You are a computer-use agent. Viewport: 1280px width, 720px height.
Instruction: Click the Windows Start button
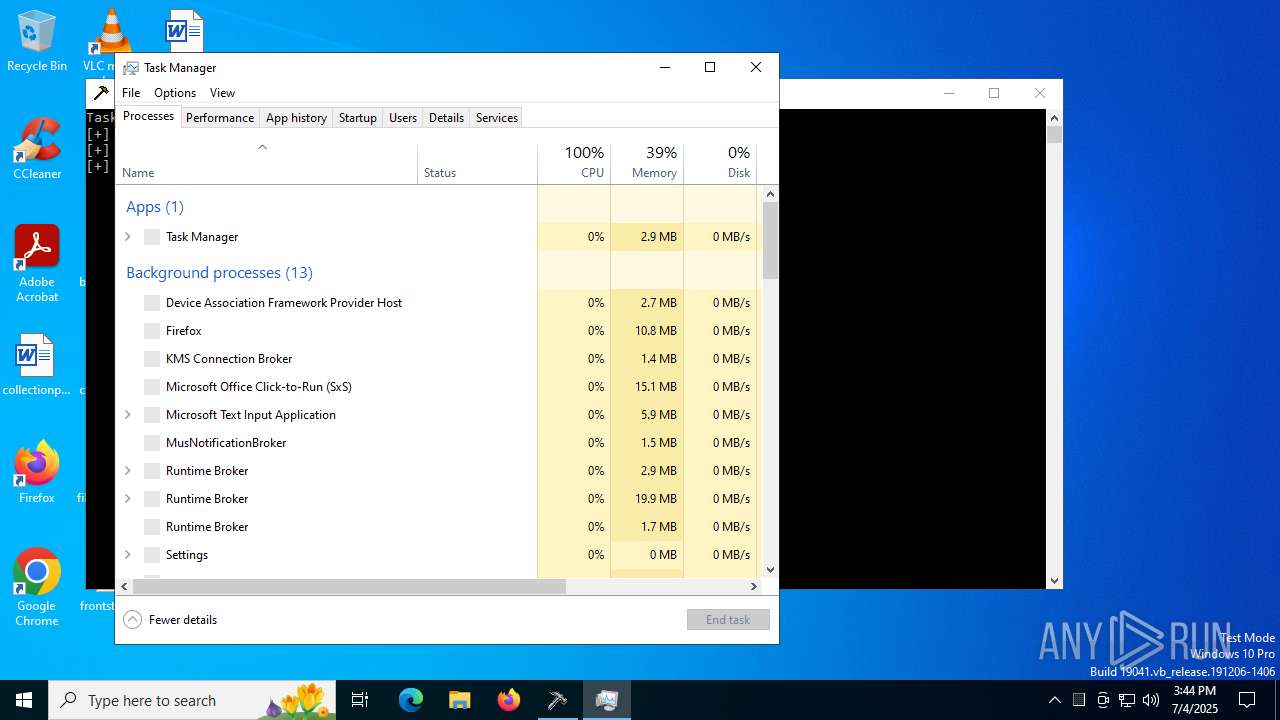pos(24,700)
